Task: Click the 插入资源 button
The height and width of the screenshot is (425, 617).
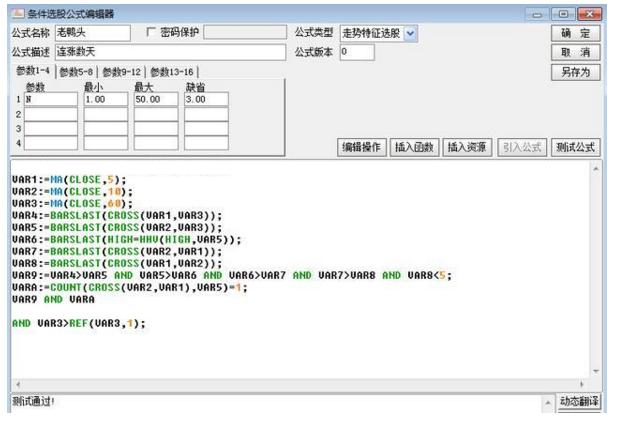Action: pos(467,147)
